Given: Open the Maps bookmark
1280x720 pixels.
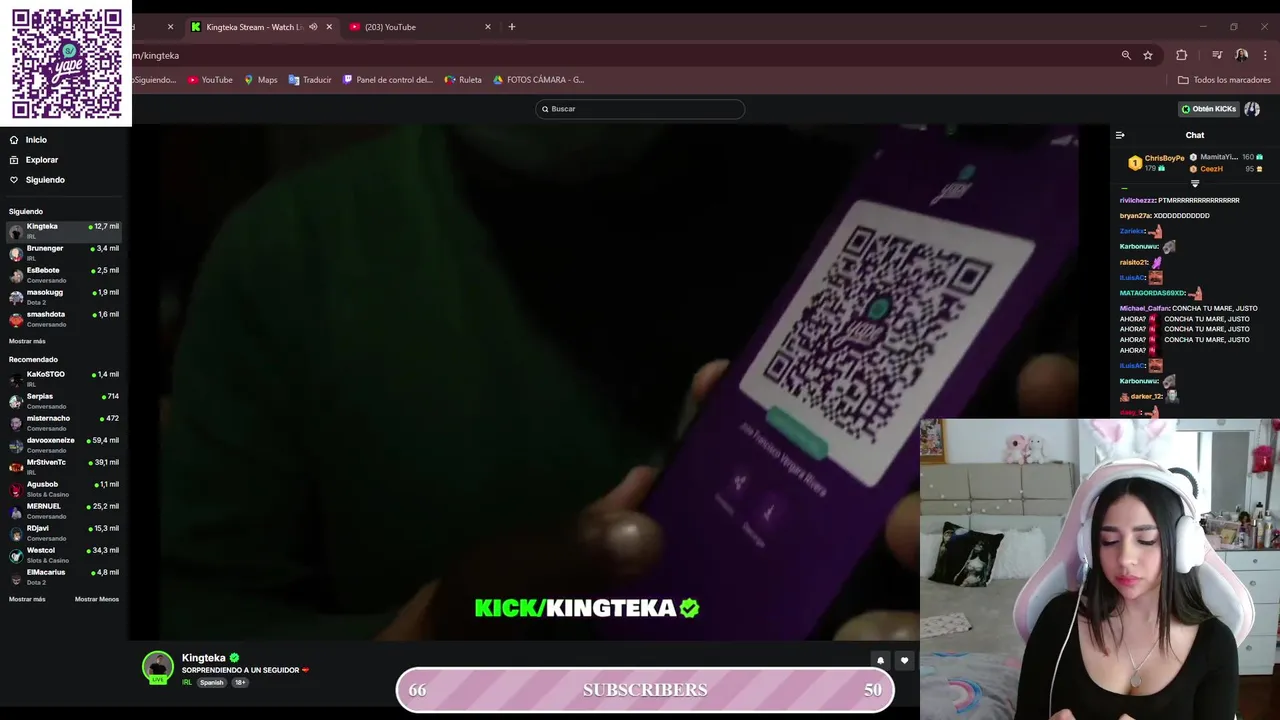Looking at the screenshot, I should (x=261, y=80).
